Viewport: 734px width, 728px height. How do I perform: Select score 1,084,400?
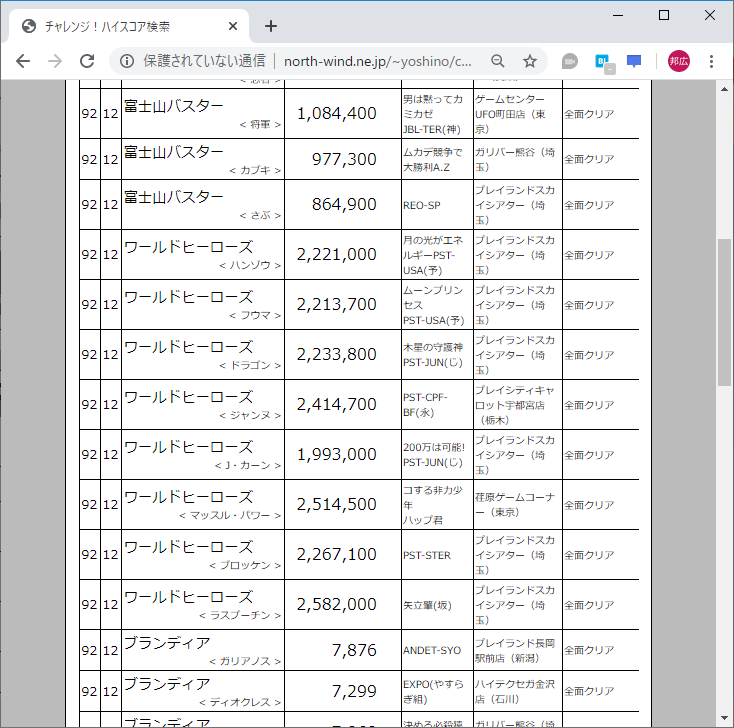337,113
